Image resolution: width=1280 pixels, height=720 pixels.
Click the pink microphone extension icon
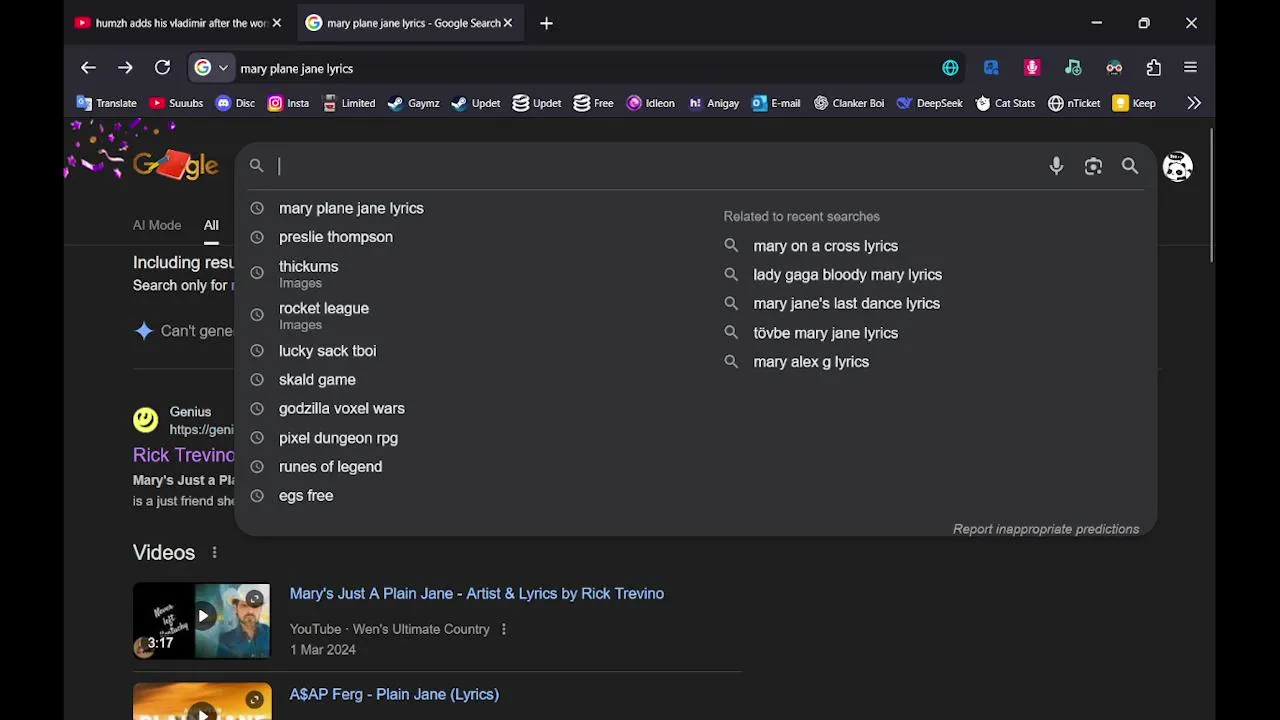click(1032, 68)
